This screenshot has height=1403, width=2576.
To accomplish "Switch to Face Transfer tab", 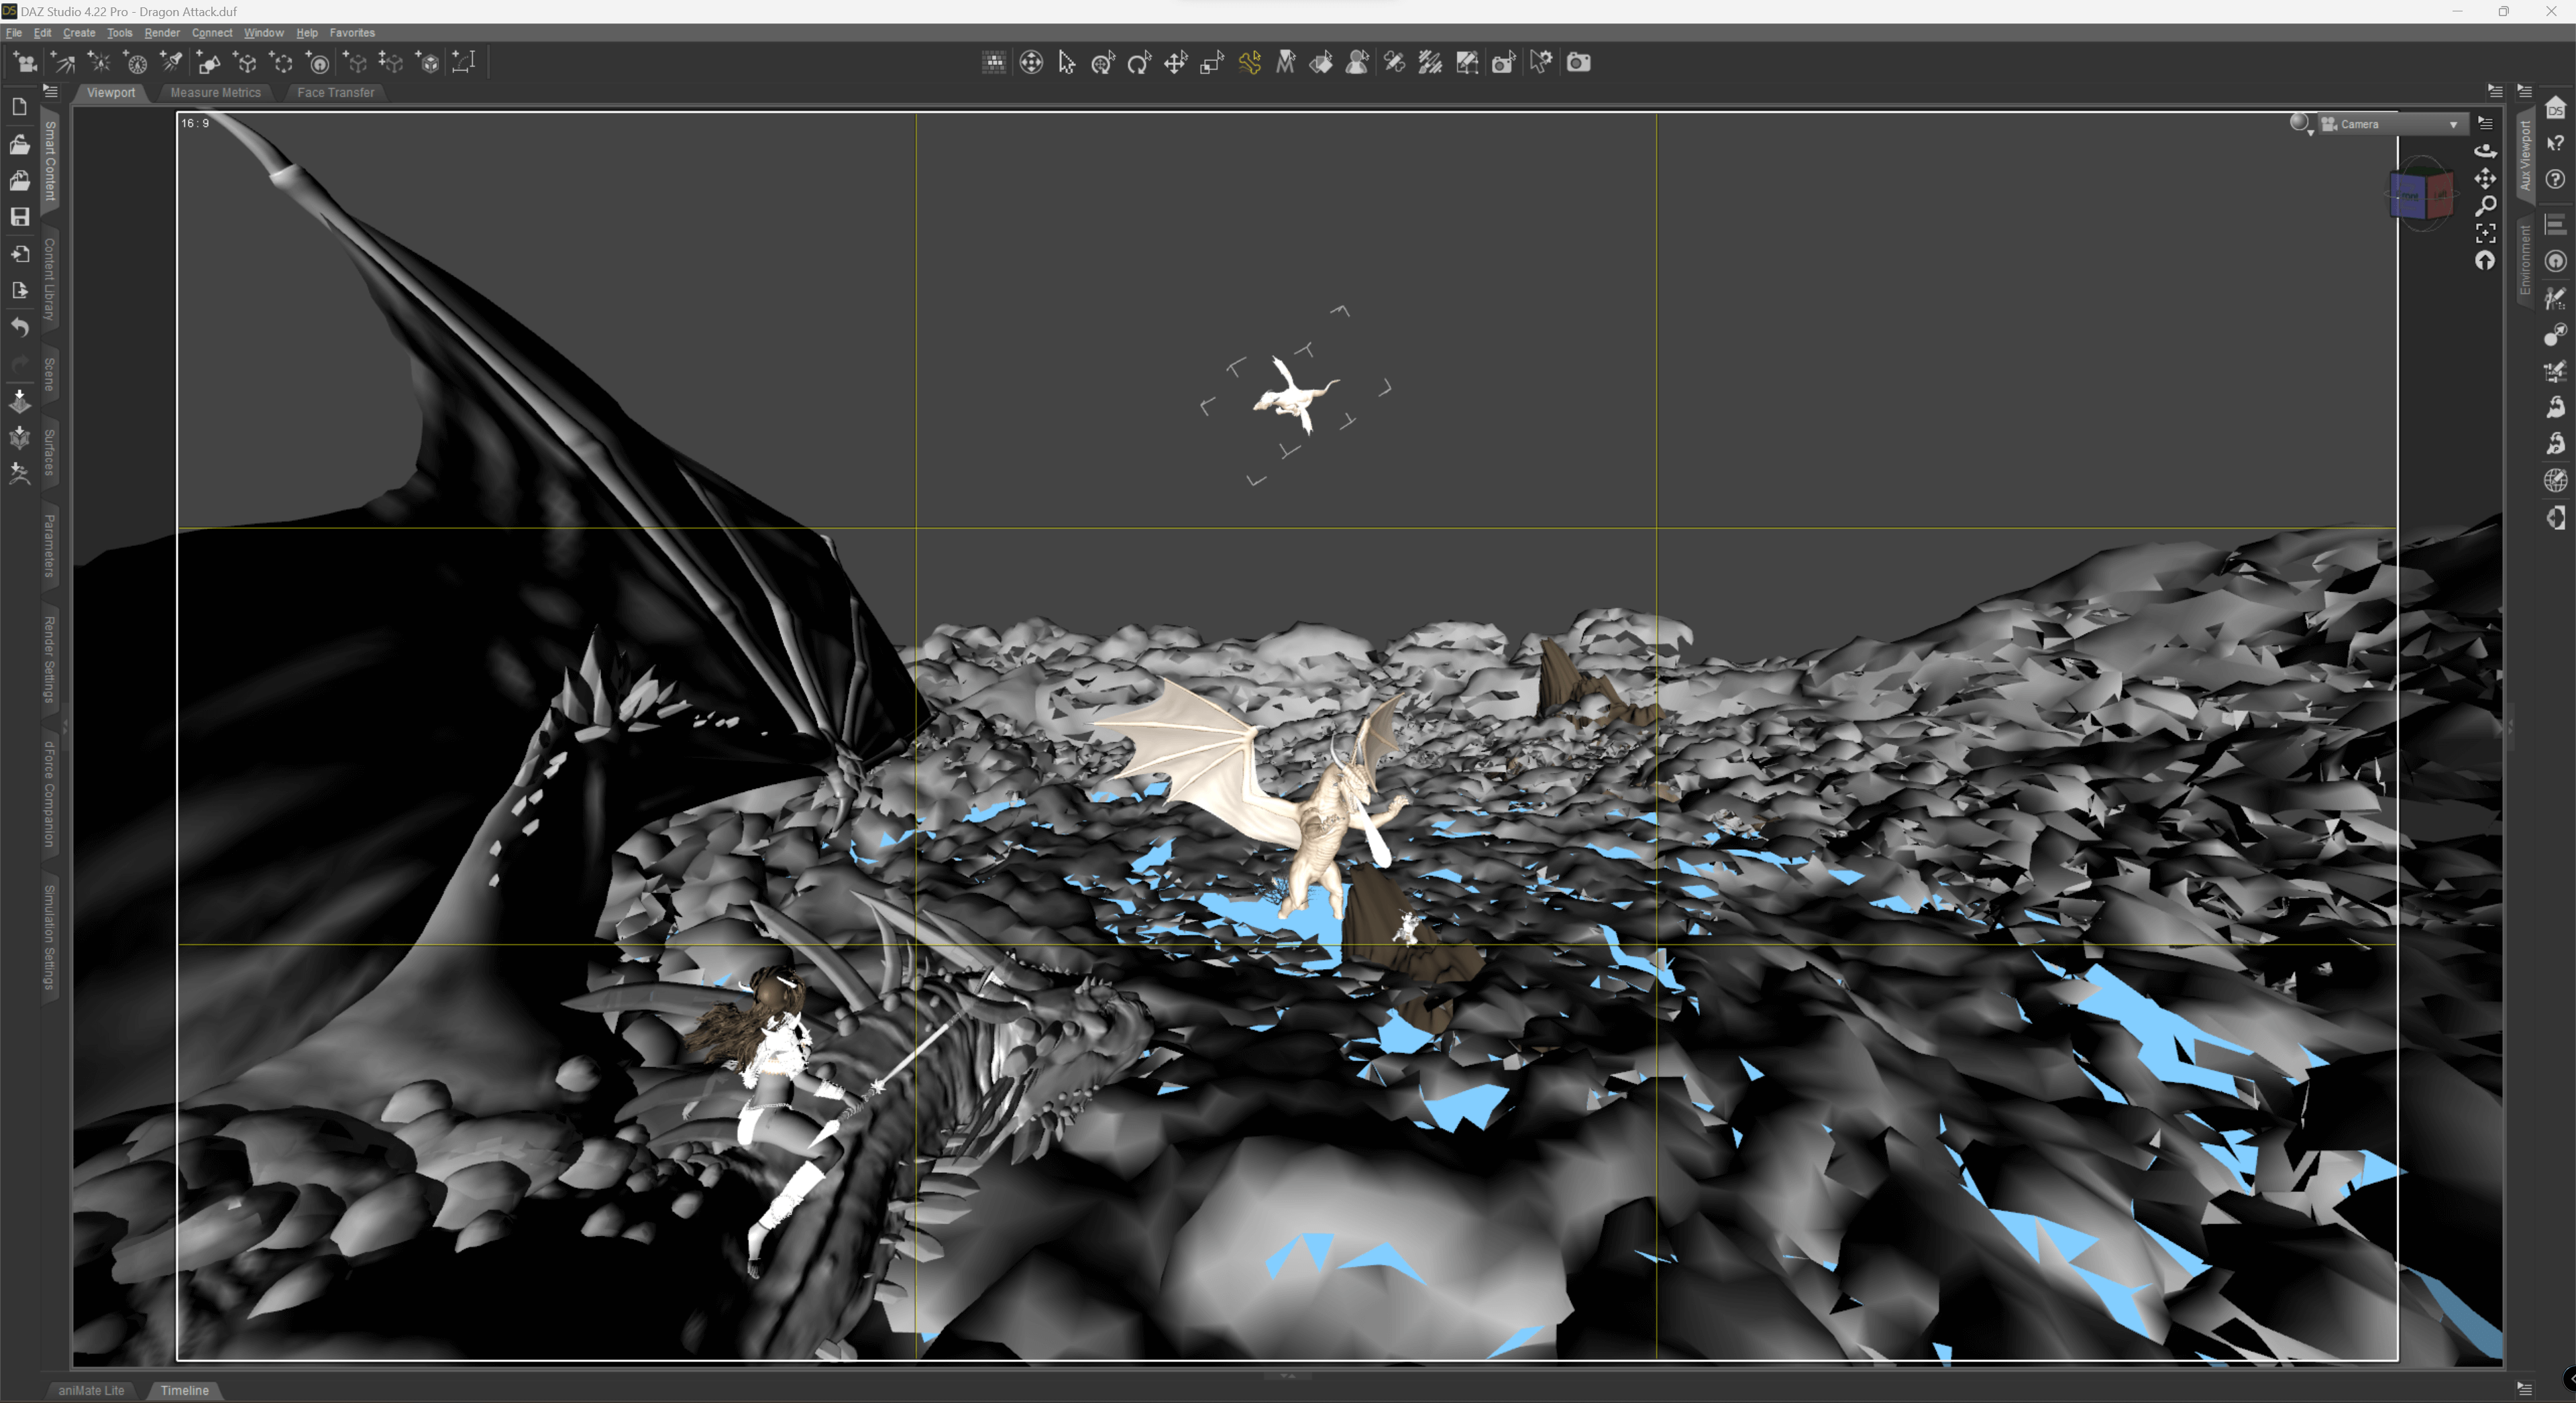I will point(335,92).
